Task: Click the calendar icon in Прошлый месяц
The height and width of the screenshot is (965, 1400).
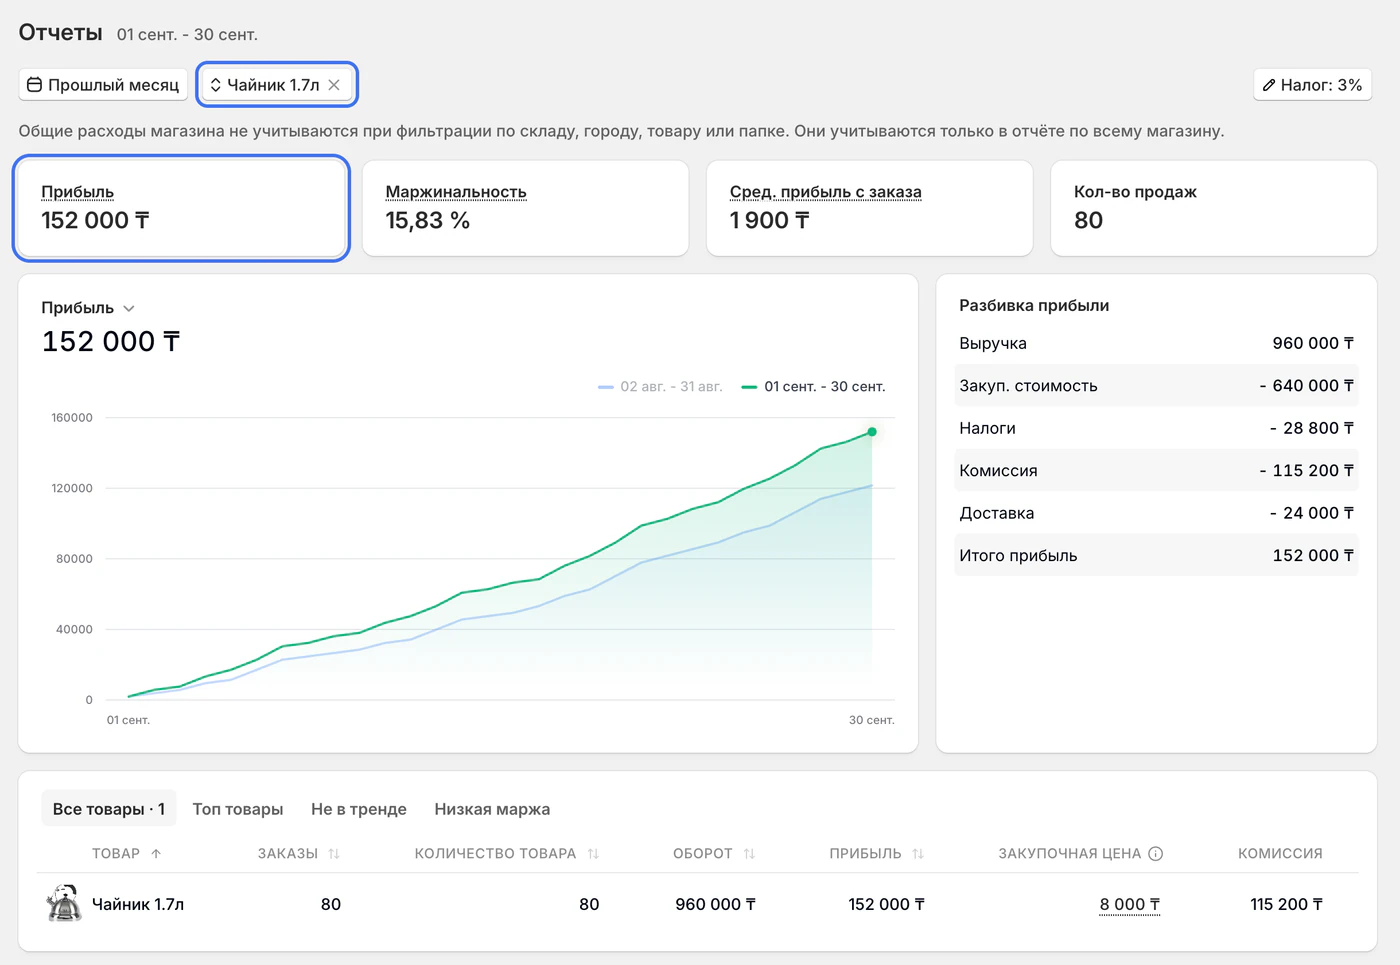Action: click(34, 85)
